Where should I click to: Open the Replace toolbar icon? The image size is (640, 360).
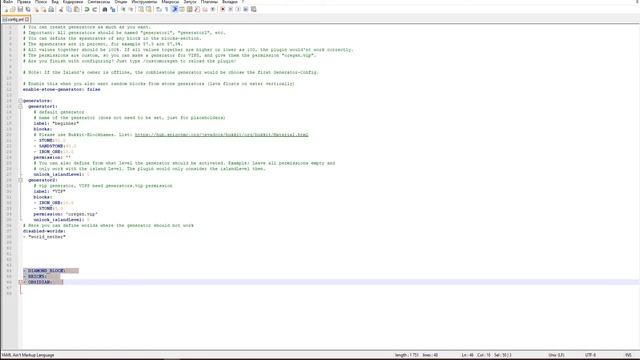click(x=113, y=9)
